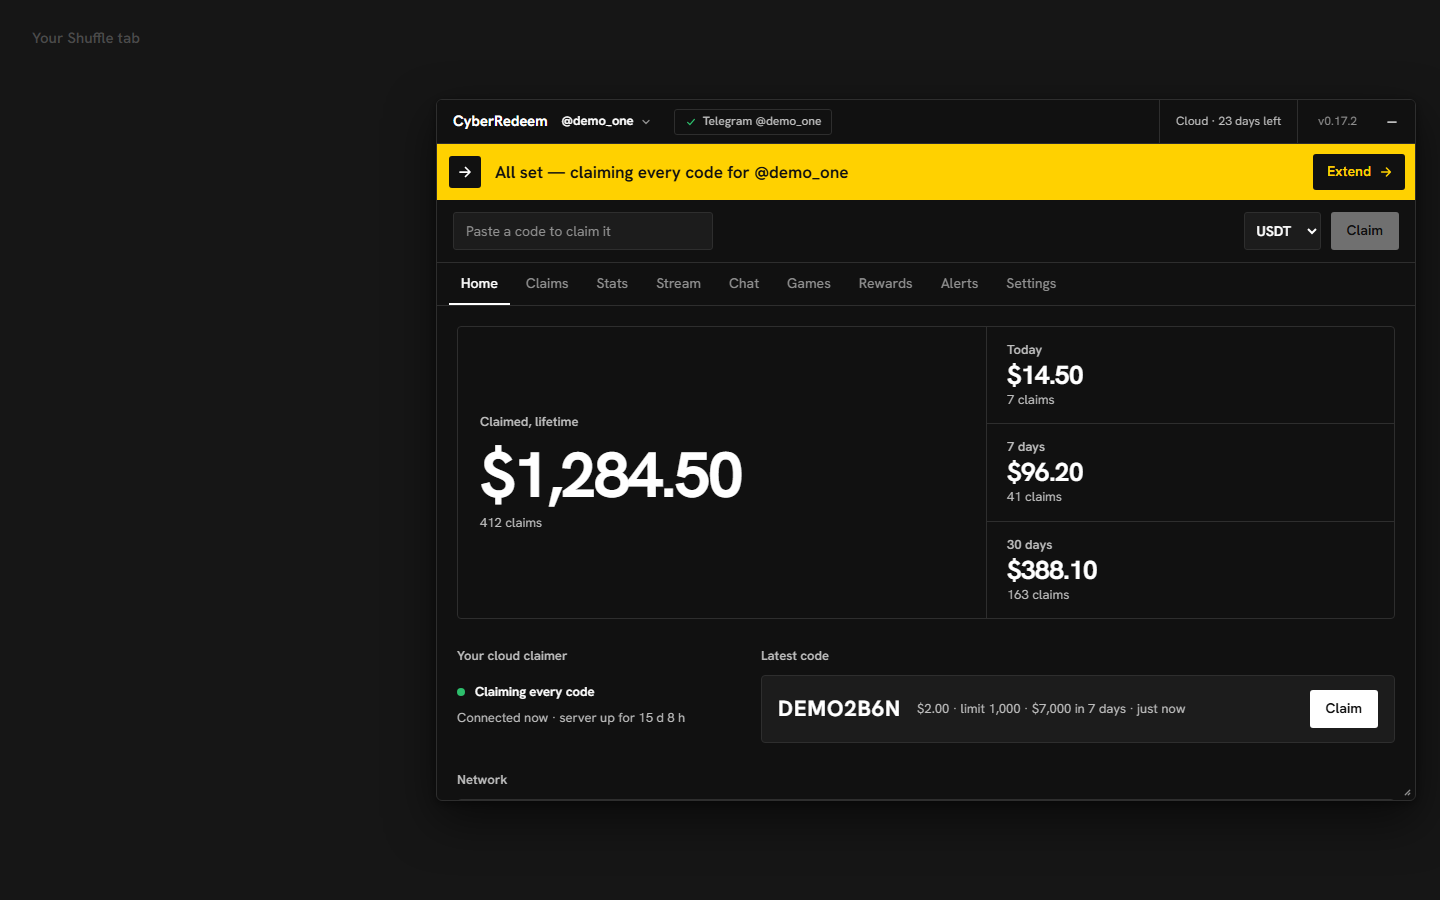This screenshot has width=1440, height=900.
Task: Switch to the Home tab
Action: (x=479, y=284)
